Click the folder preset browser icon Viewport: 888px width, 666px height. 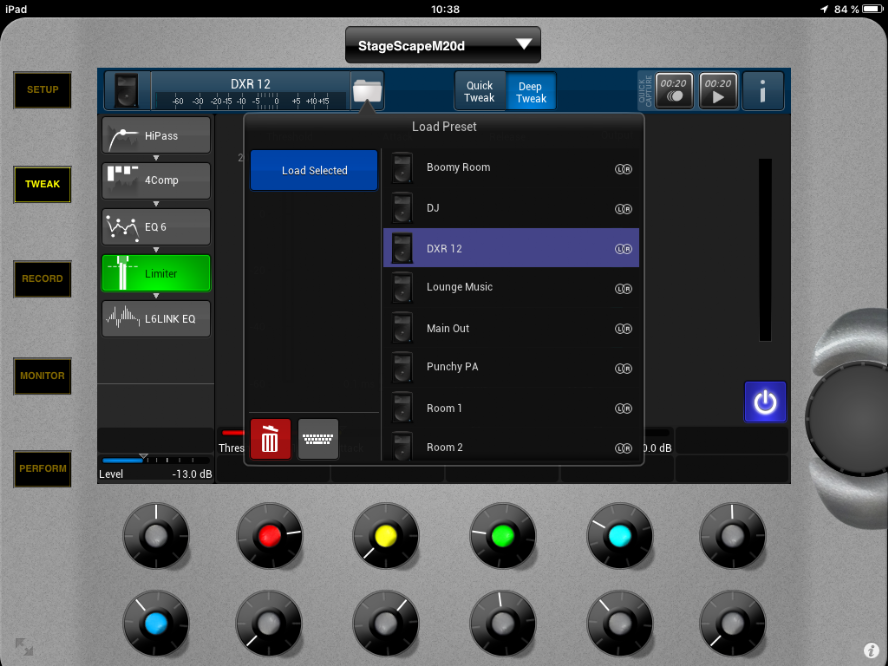click(367, 92)
